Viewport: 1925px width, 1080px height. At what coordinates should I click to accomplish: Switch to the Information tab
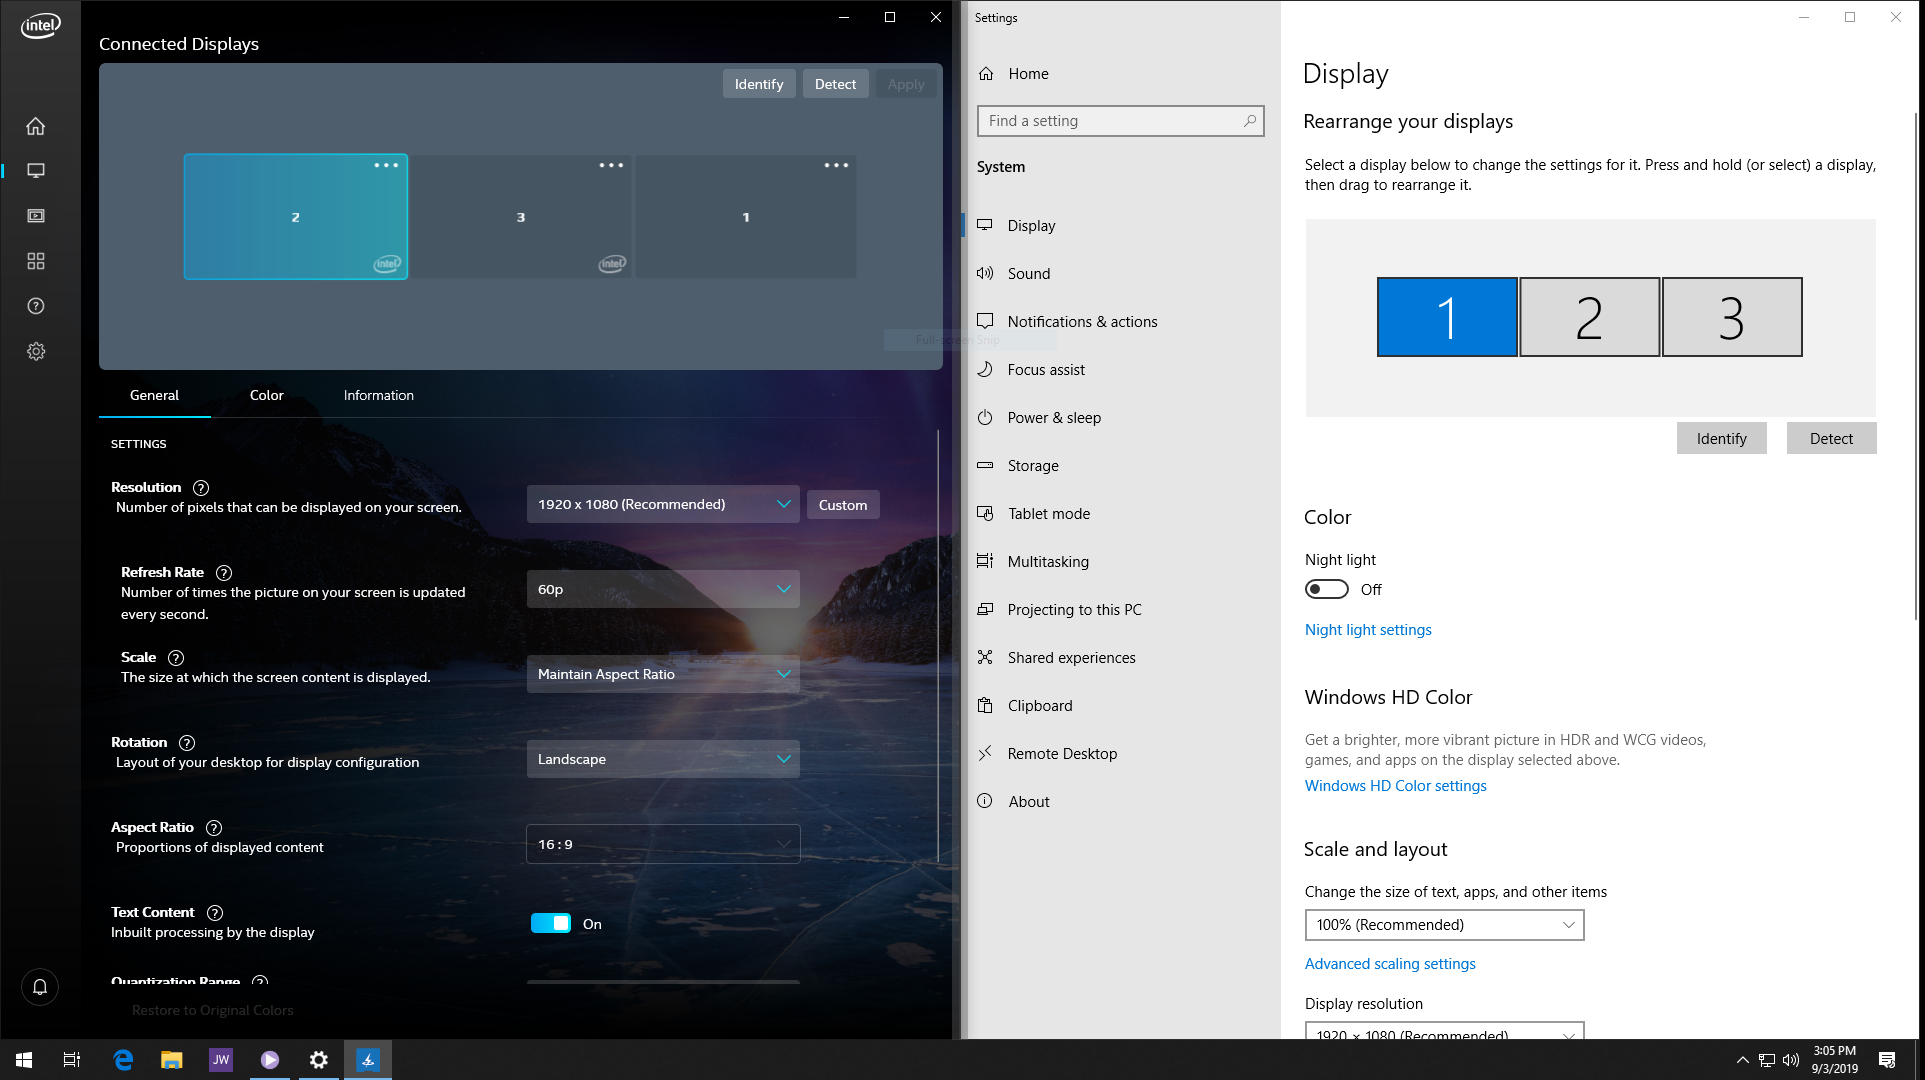[x=378, y=395]
